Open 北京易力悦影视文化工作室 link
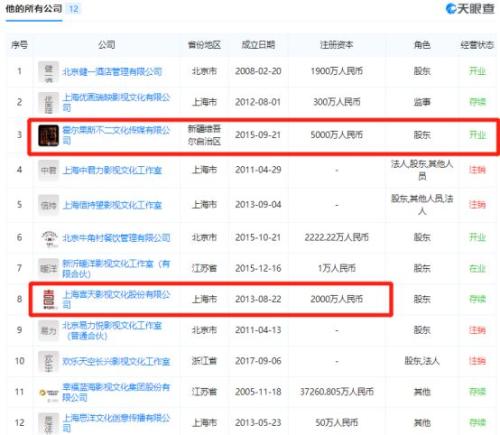 pyautogui.click(x=112, y=330)
